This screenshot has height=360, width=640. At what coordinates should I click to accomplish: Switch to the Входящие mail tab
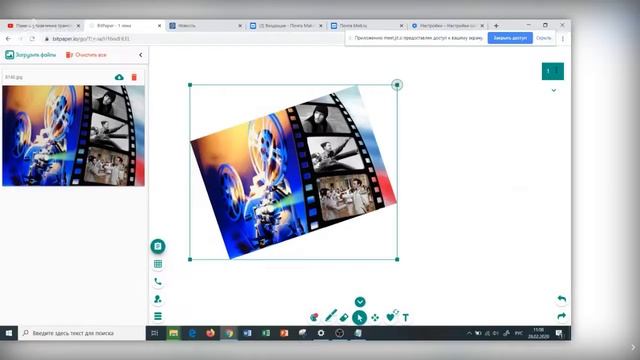(287, 26)
